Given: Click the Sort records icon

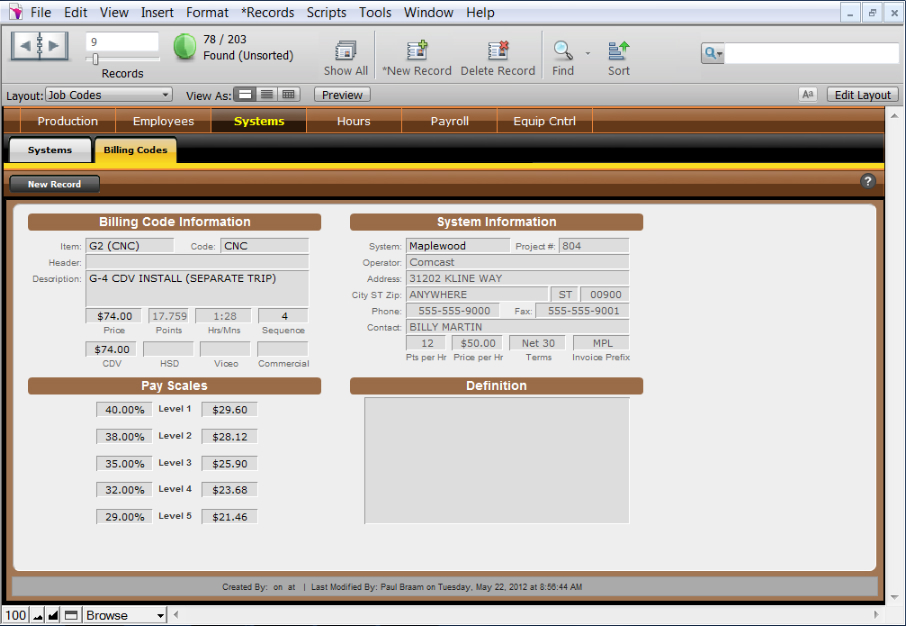Looking at the screenshot, I should 619,51.
